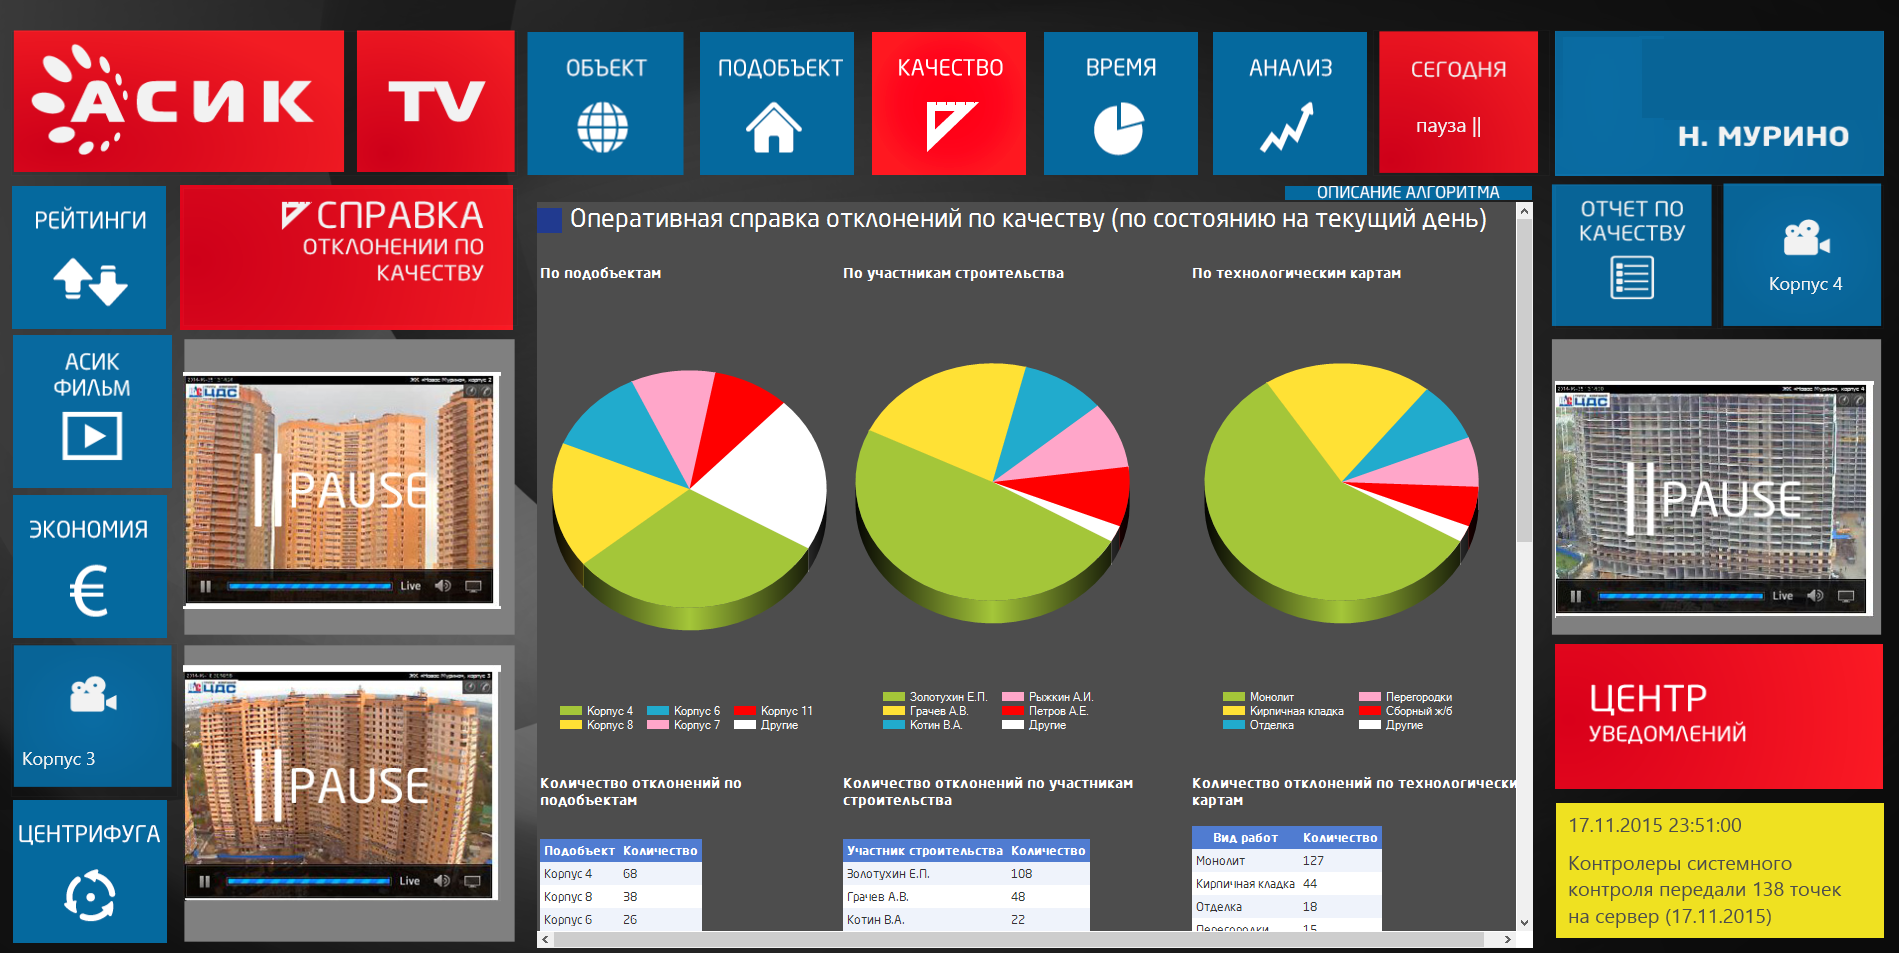Click the Золотухин Е.П. legend swatch
The width and height of the screenshot is (1899, 953).
[x=893, y=697]
